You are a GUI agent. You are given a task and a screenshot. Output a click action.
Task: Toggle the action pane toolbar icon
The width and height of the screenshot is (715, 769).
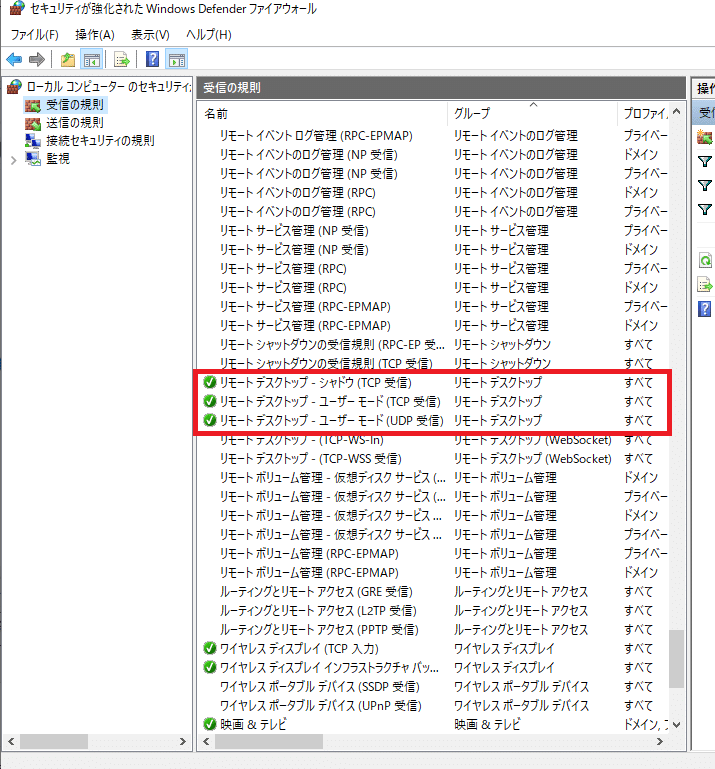[177, 60]
